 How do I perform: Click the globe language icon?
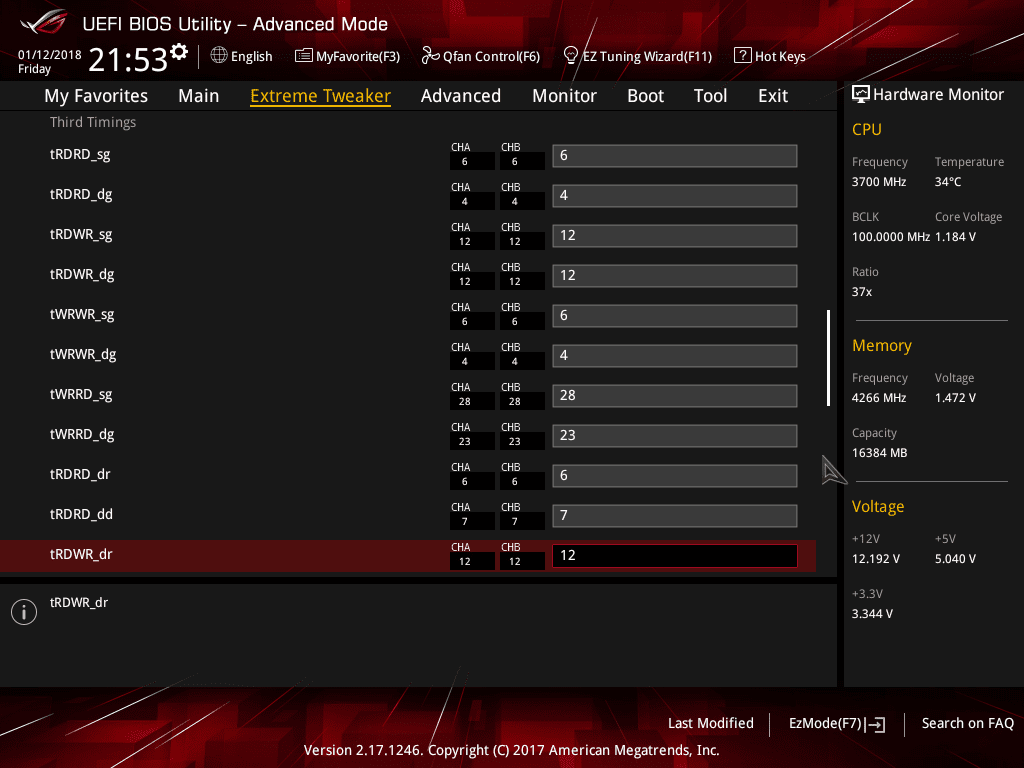pos(219,56)
